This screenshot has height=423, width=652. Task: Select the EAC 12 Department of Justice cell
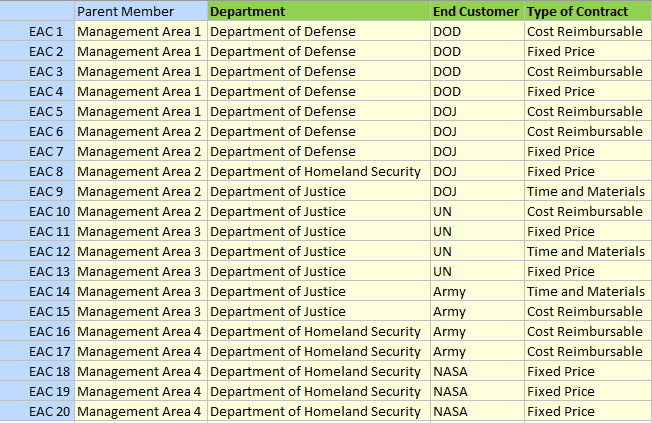pos(319,251)
